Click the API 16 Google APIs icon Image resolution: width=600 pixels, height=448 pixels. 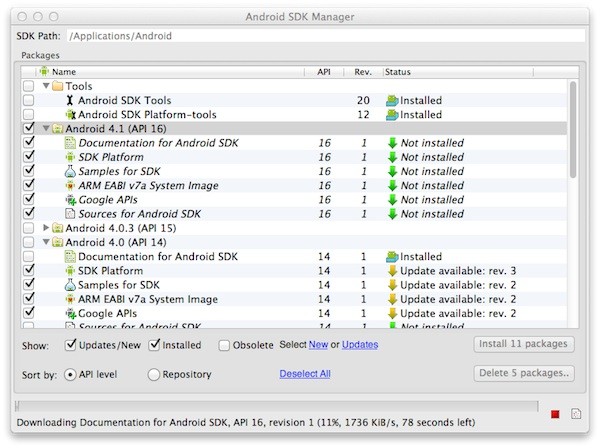pyautogui.click(x=71, y=200)
